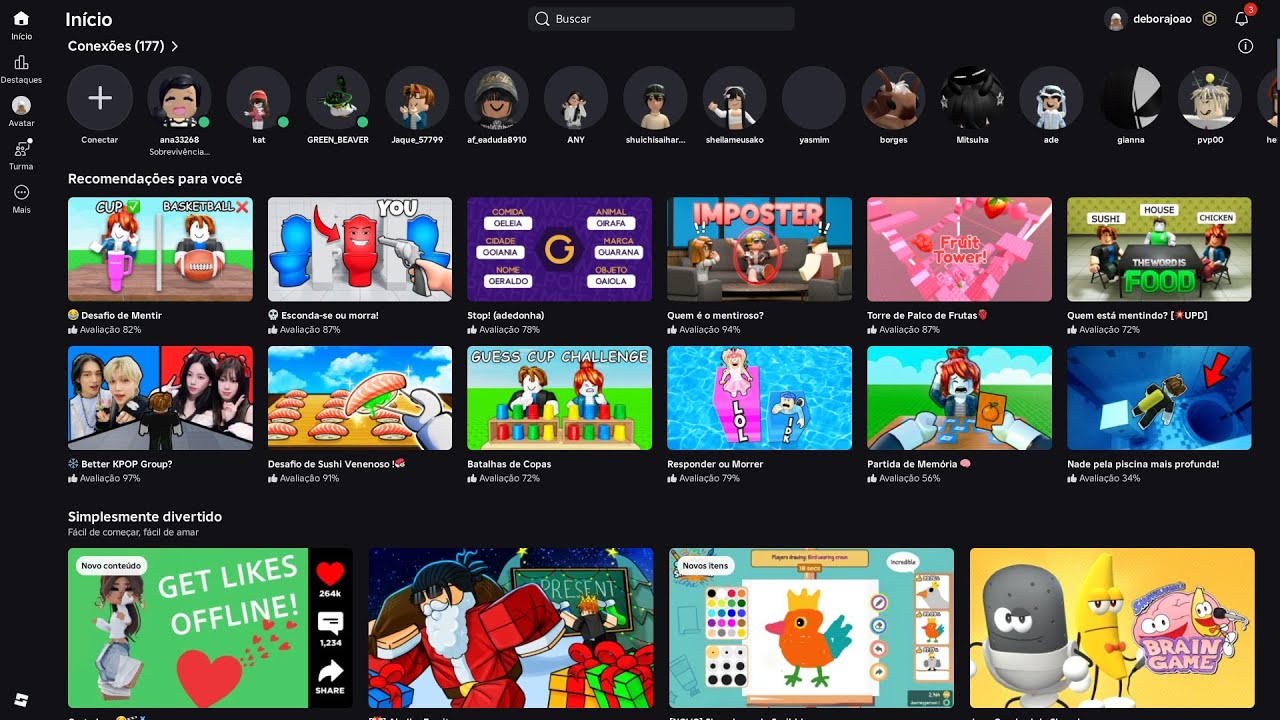Open the bird drawing game card
The width and height of the screenshot is (1280, 720).
812,628
